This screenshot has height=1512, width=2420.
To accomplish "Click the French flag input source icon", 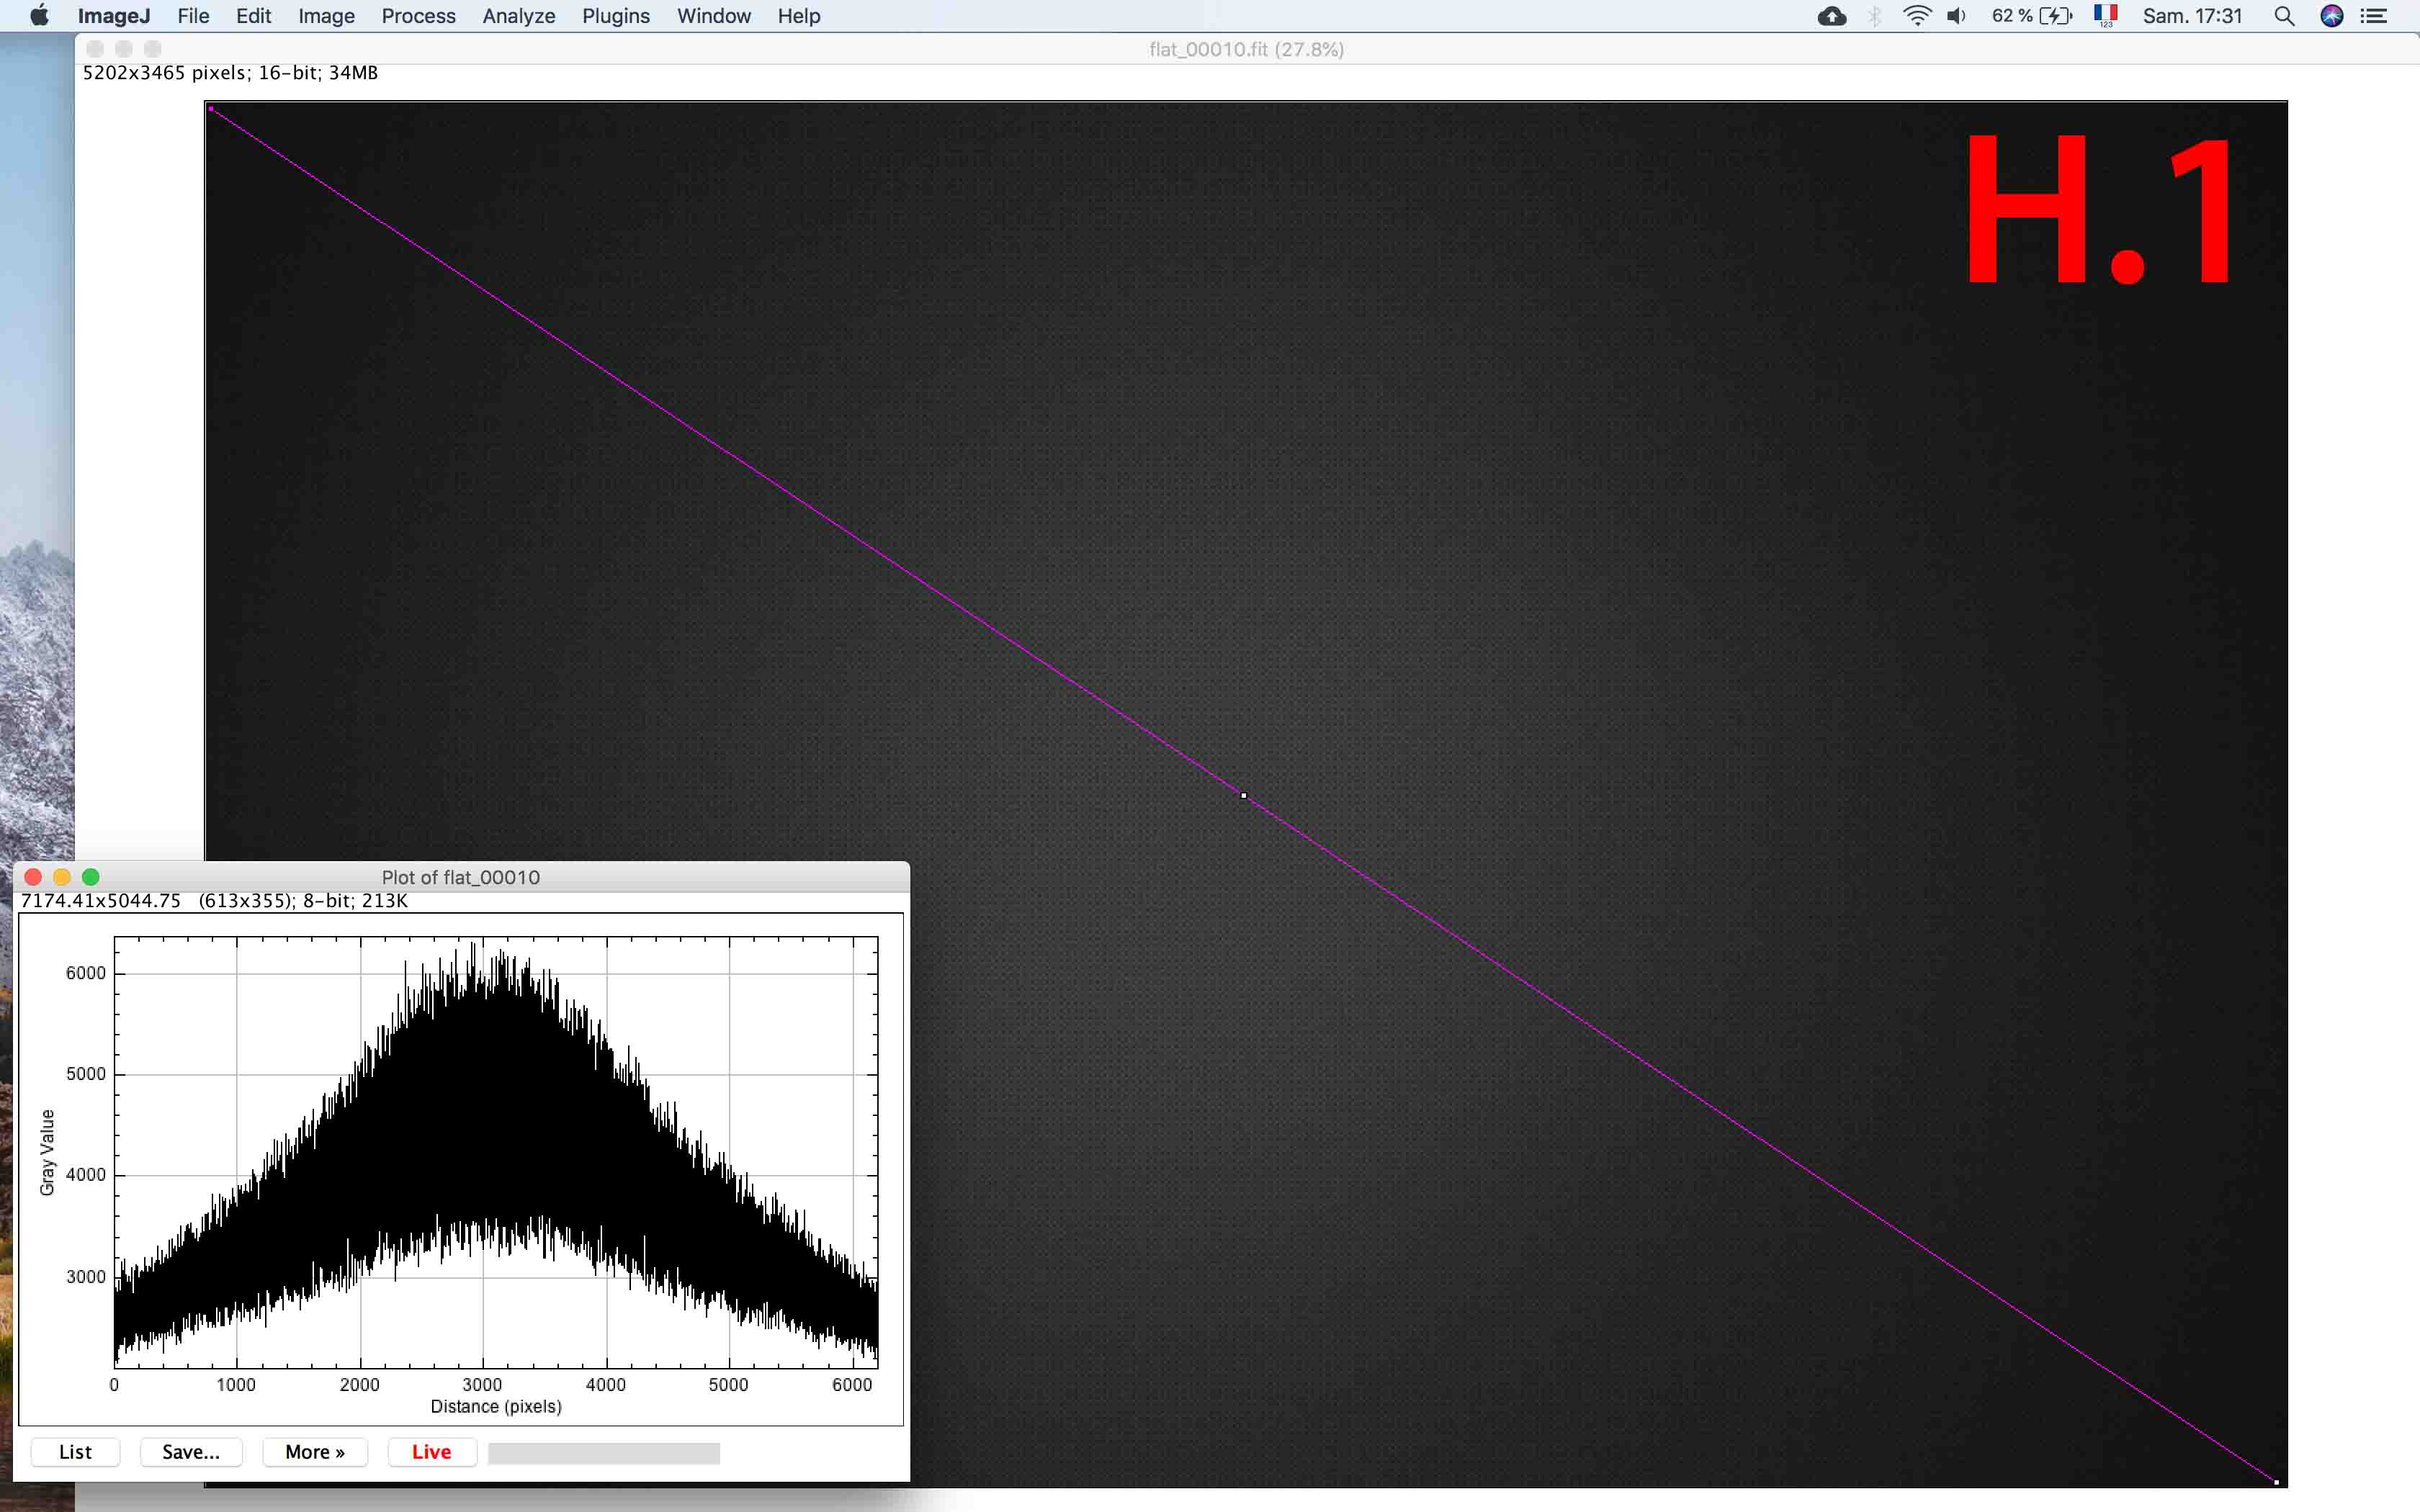I will pos(2105,16).
